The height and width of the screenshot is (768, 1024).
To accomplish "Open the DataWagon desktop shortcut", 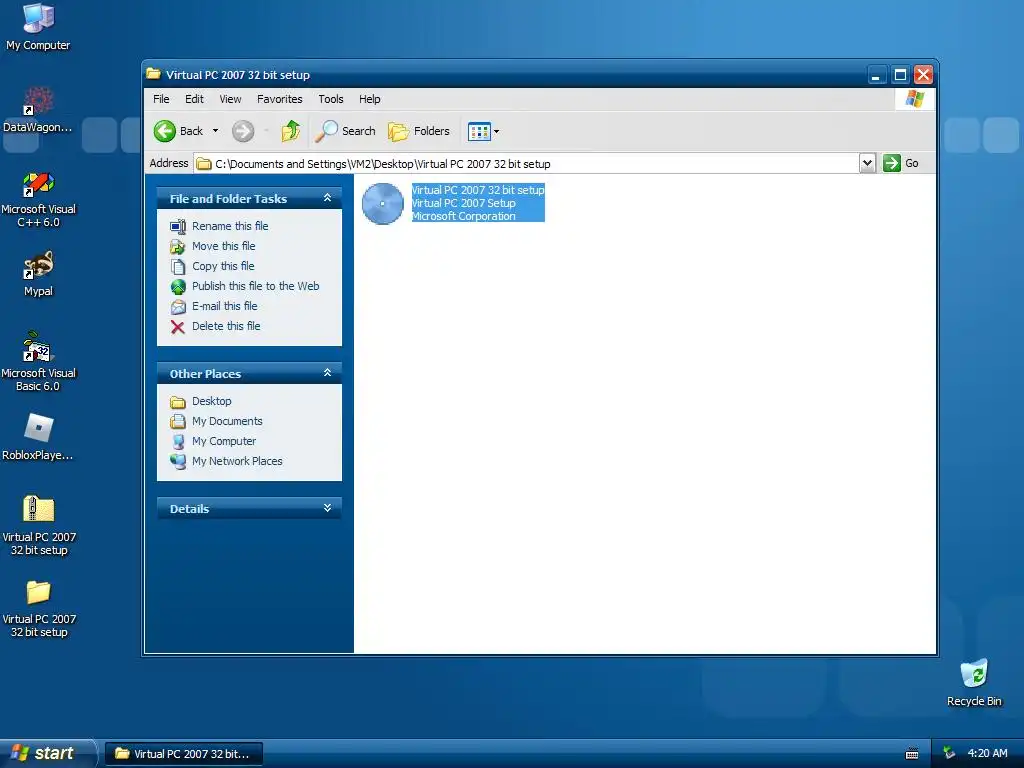I will tap(38, 109).
